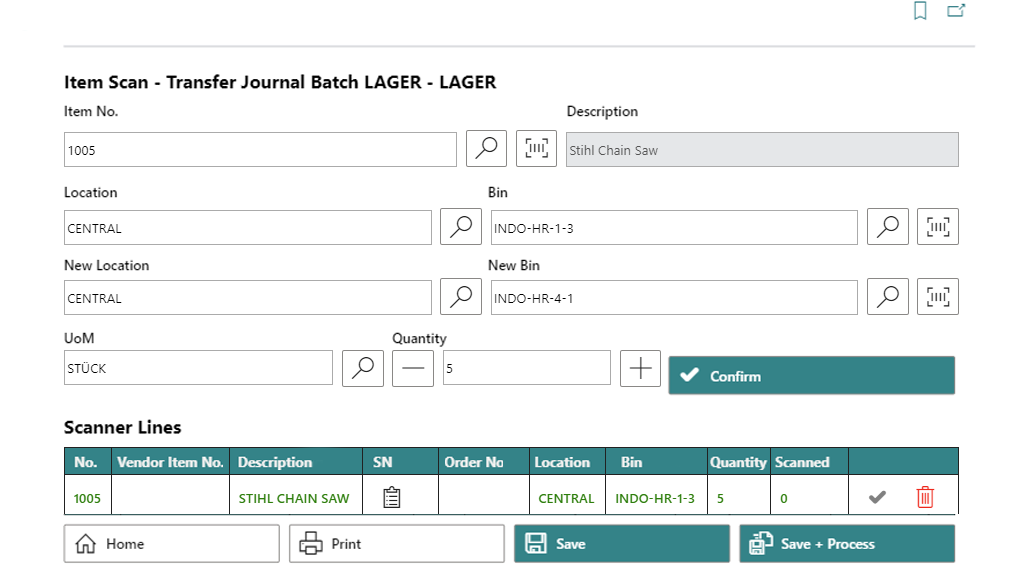Click checkmark icon on line 1005

pos(877,498)
